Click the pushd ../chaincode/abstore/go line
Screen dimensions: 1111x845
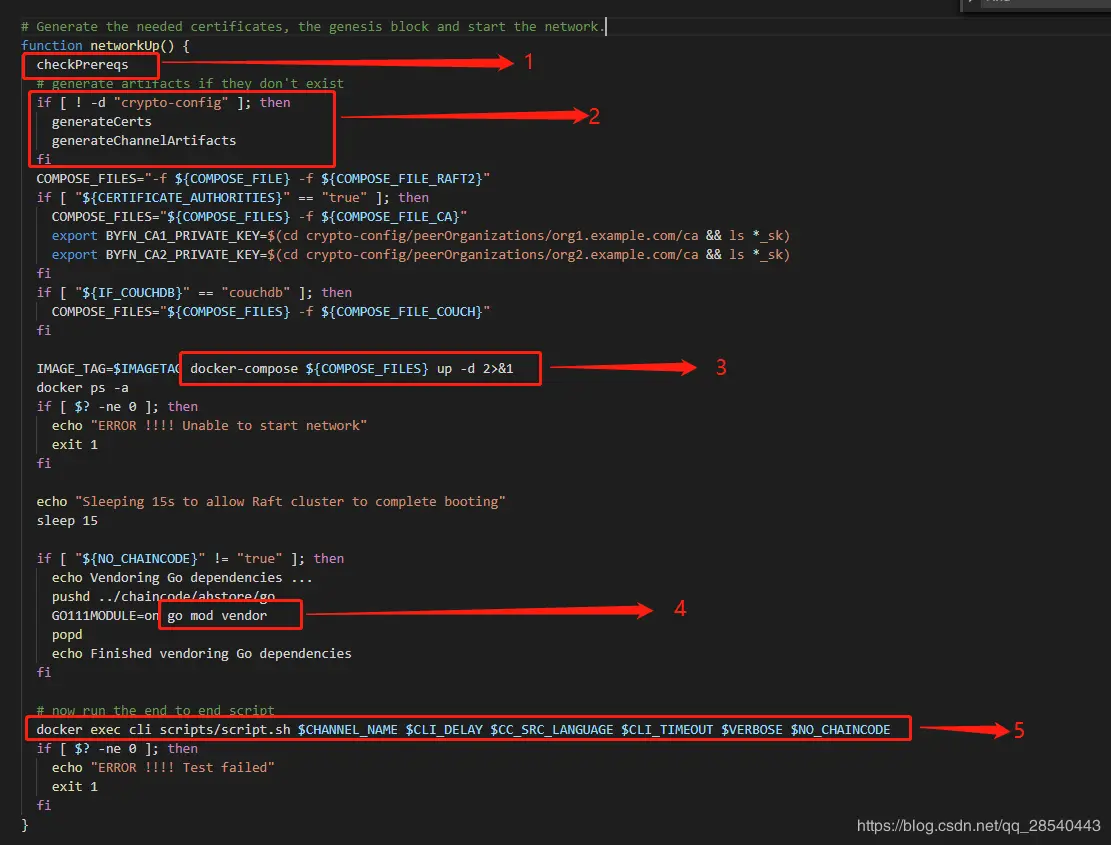point(163,596)
